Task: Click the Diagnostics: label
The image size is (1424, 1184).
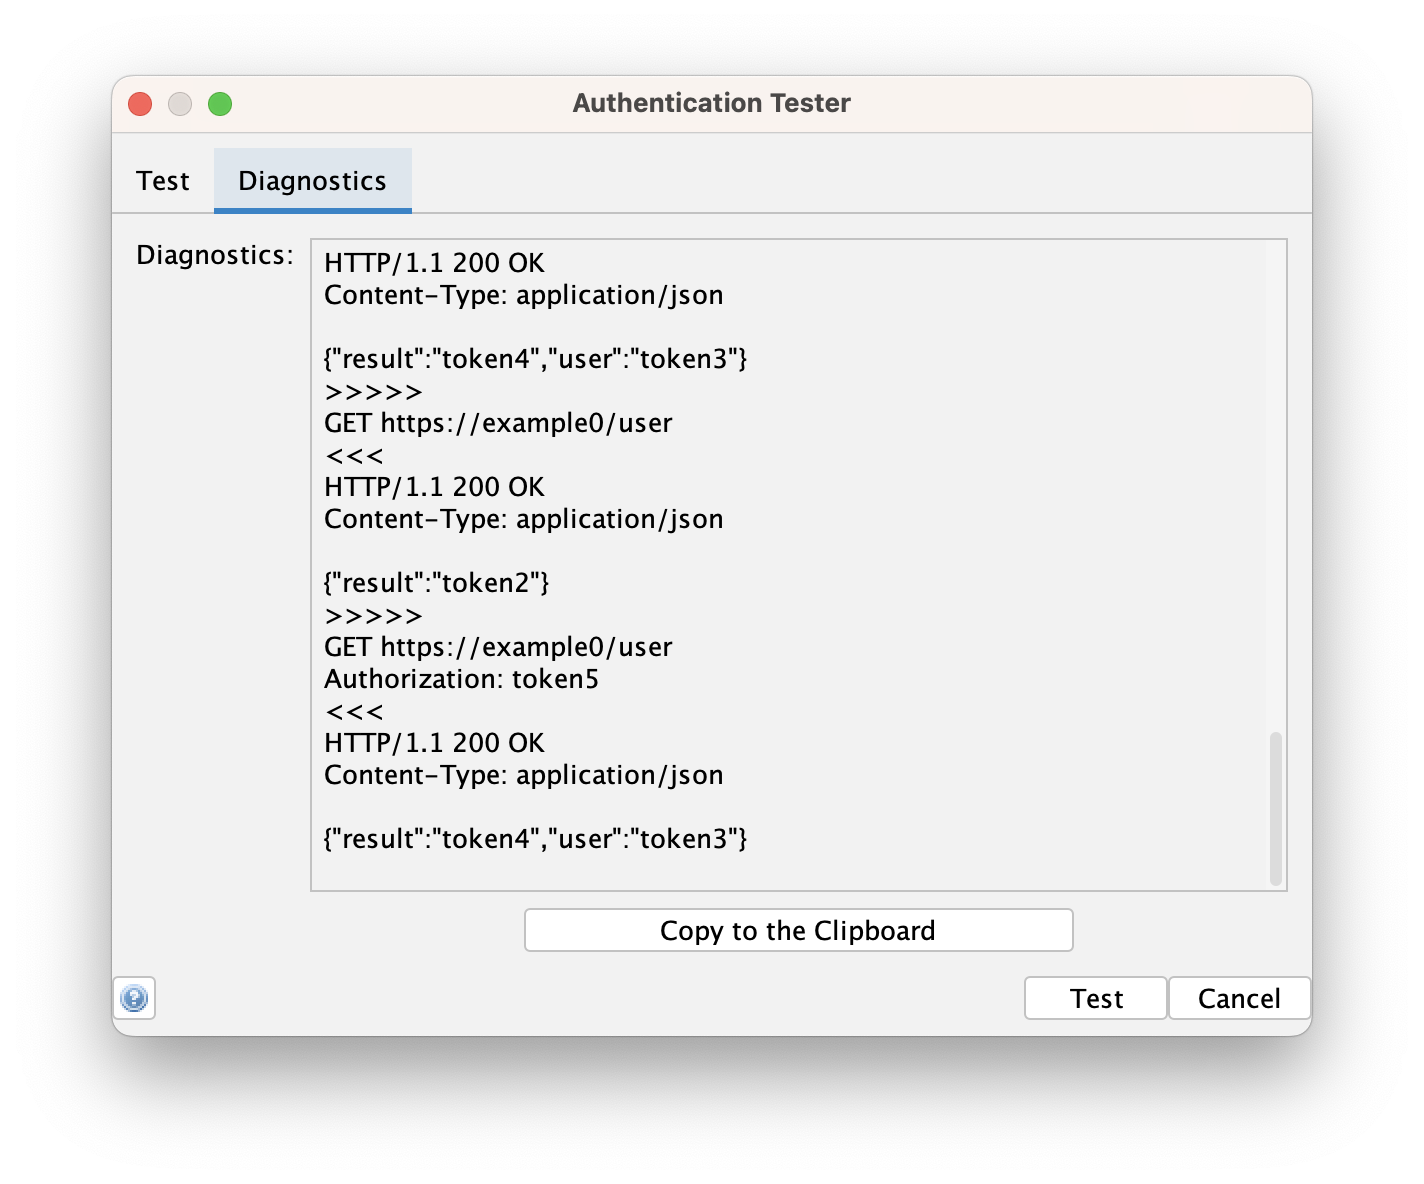Action: point(214,255)
